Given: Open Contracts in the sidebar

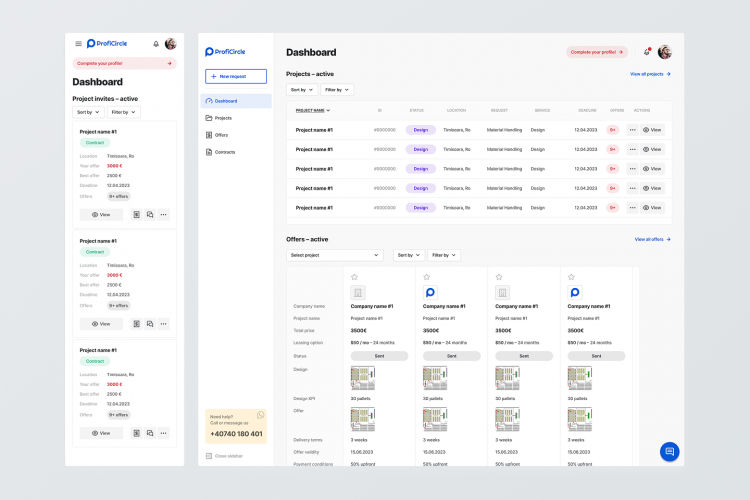Looking at the screenshot, I should [x=236, y=152].
